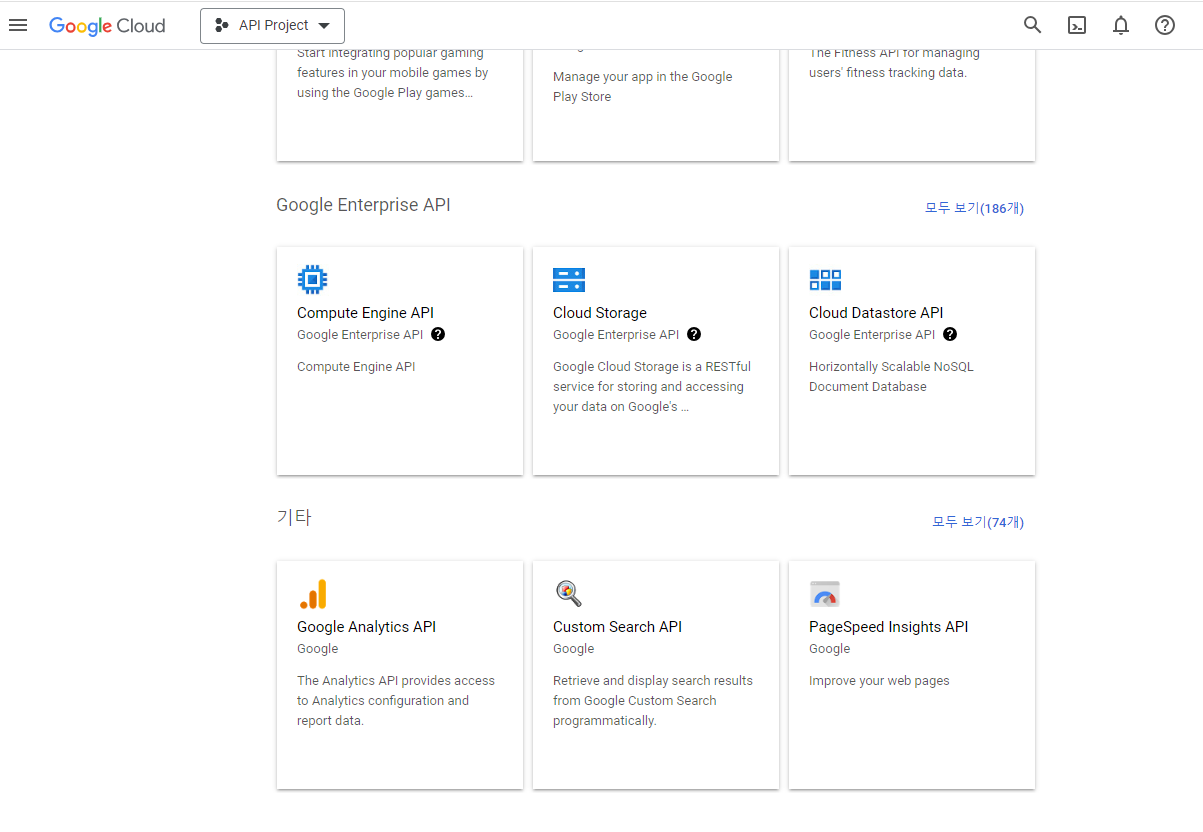Click the Compute Engine chip icon
Viewport: 1203px width, 832px height.
[312, 279]
